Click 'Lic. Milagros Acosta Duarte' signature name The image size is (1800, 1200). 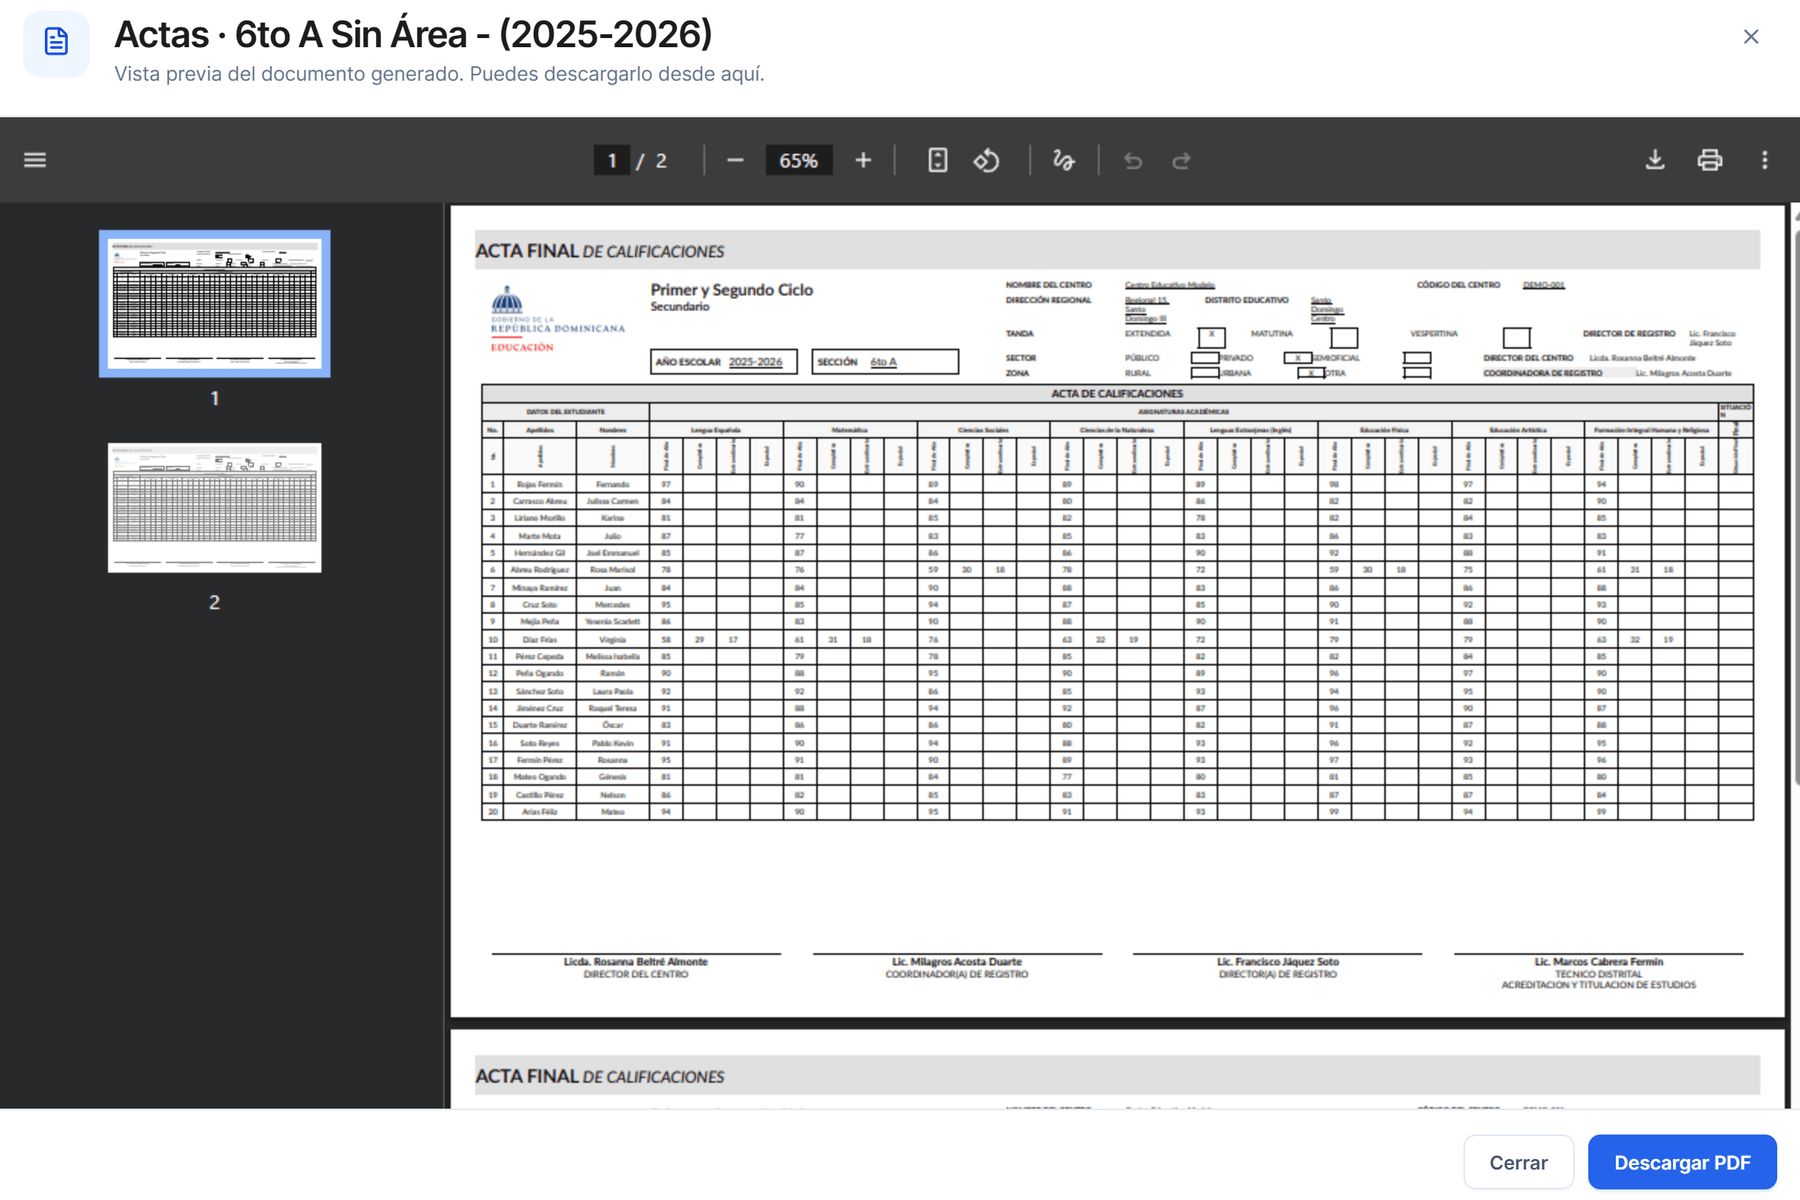point(957,962)
